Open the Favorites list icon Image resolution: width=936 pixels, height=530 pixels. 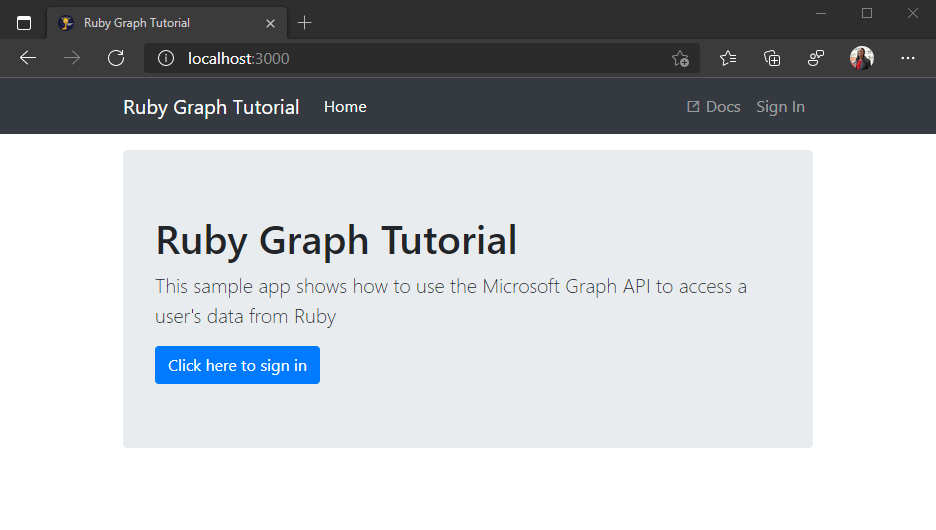pyautogui.click(x=728, y=58)
